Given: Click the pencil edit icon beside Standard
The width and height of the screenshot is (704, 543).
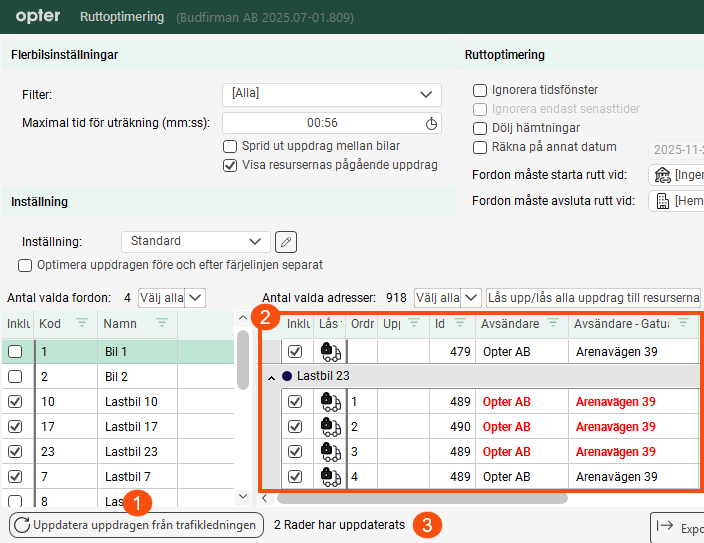Looking at the screenshot, I should point(286,241).
